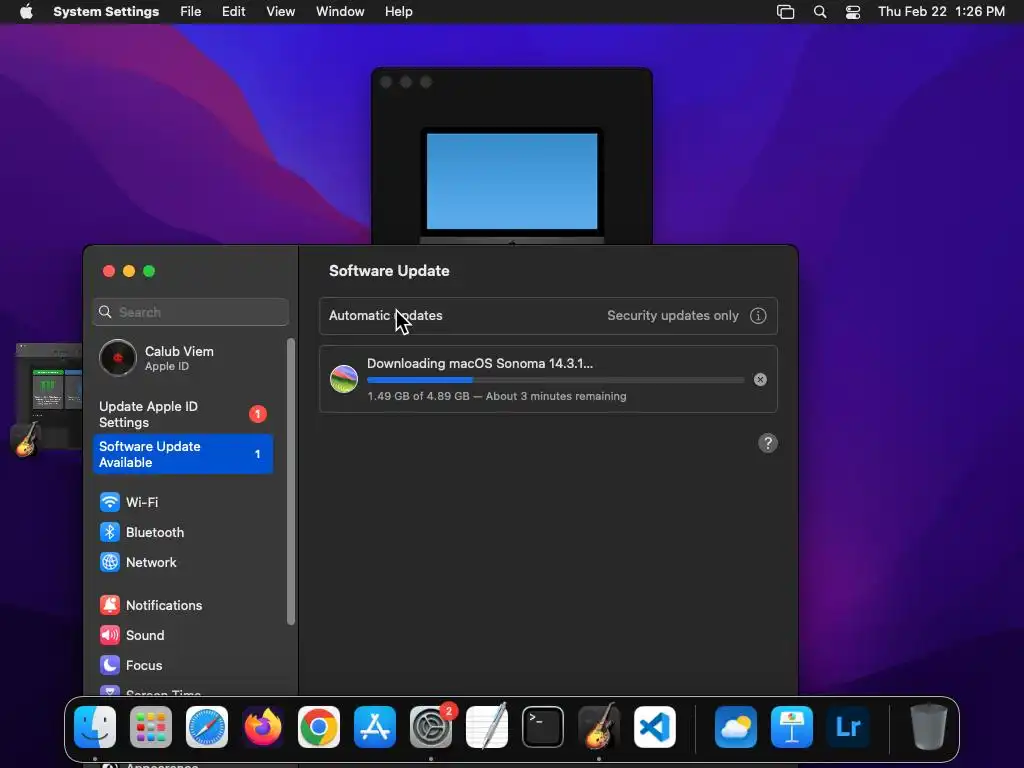Open GarageBand from the Dock

[599, 726]
